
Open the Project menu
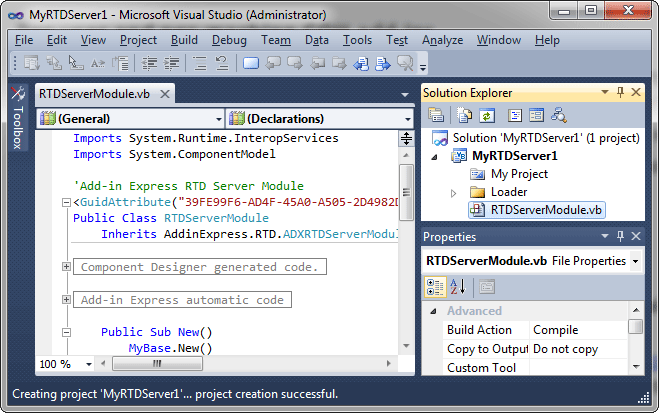pyautogui.click(x=138, y=40)
